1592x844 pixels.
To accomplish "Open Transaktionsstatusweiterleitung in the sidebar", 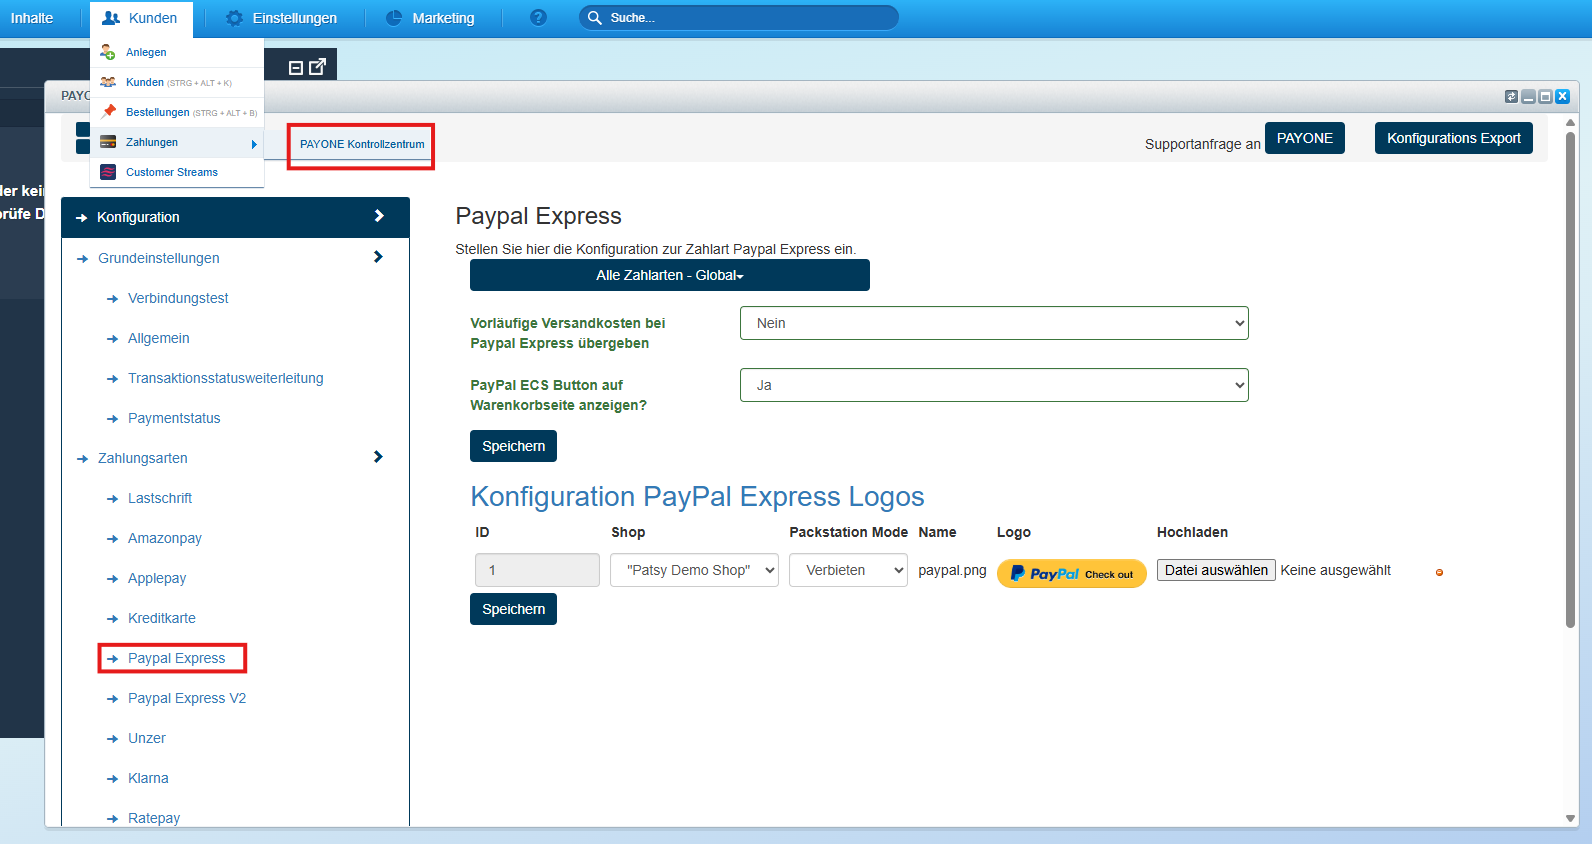I will (225, 378).
